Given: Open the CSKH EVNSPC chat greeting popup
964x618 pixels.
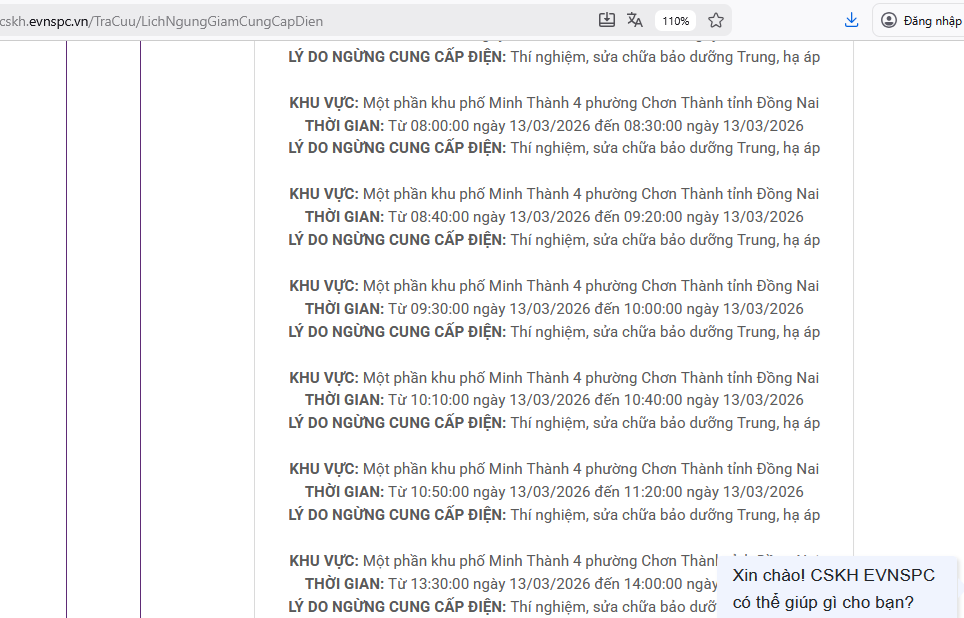Looking at the screenshot, I should coord(833,589).
